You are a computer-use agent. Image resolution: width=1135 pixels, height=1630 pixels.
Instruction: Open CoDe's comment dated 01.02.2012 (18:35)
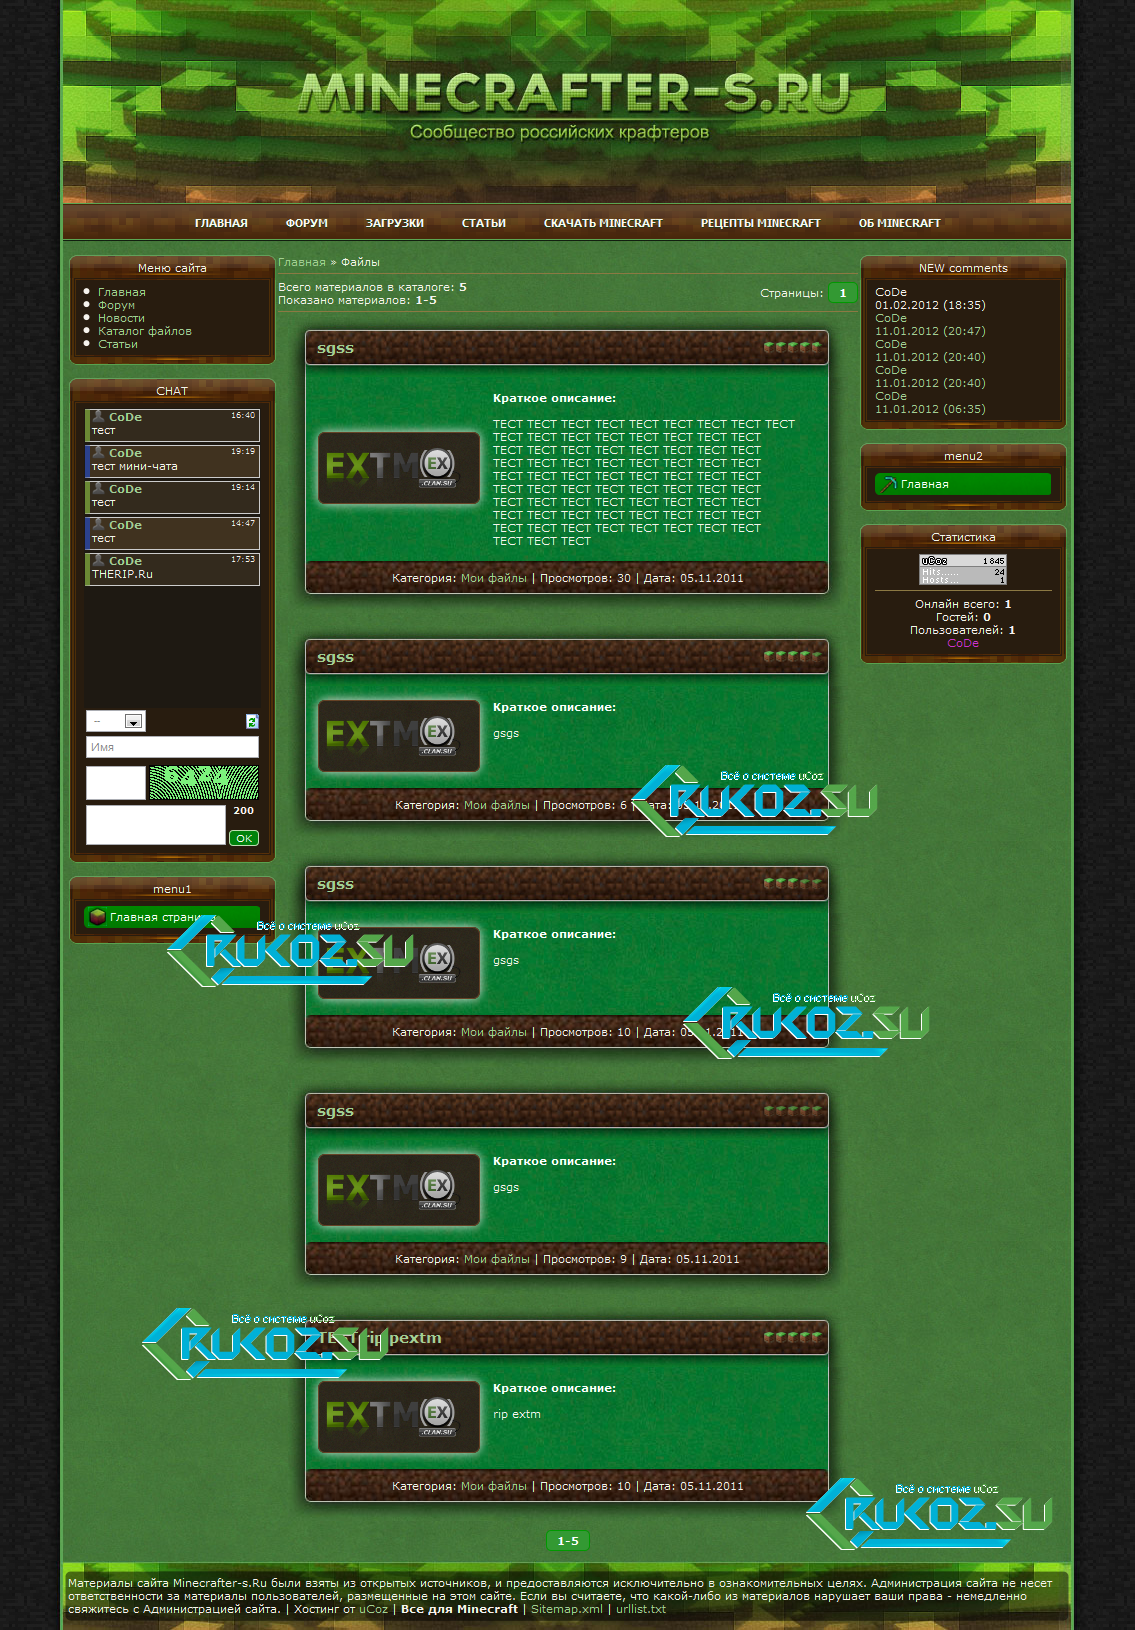tap(930, 299)
